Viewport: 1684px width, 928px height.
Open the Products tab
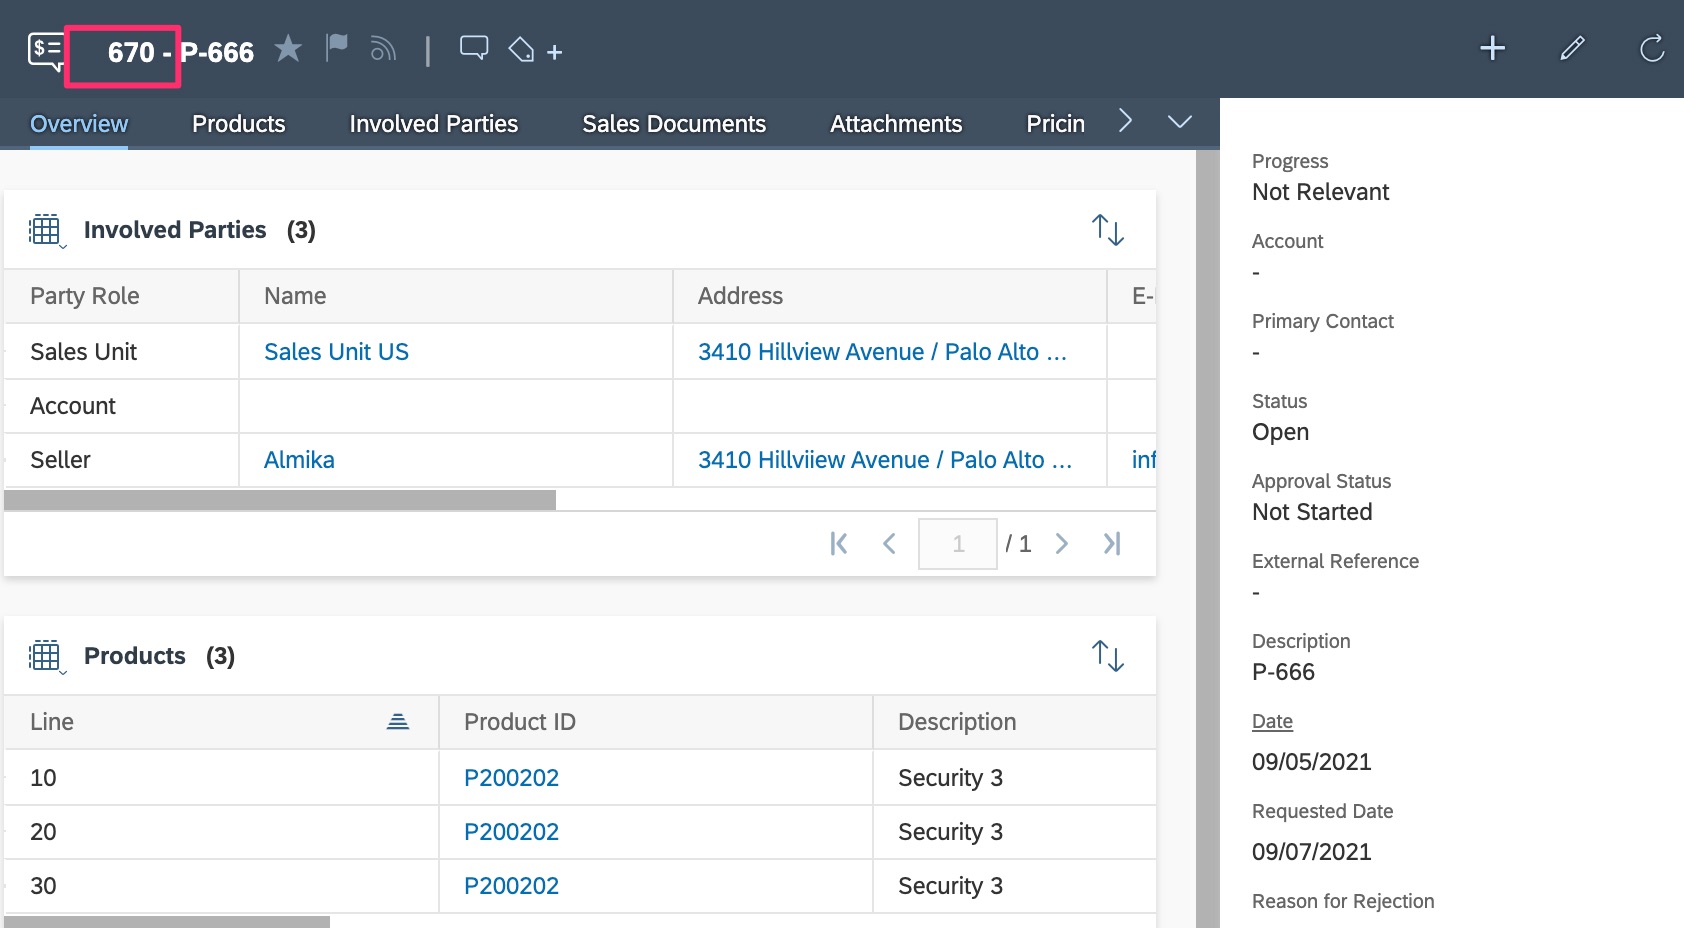[239, 124]
